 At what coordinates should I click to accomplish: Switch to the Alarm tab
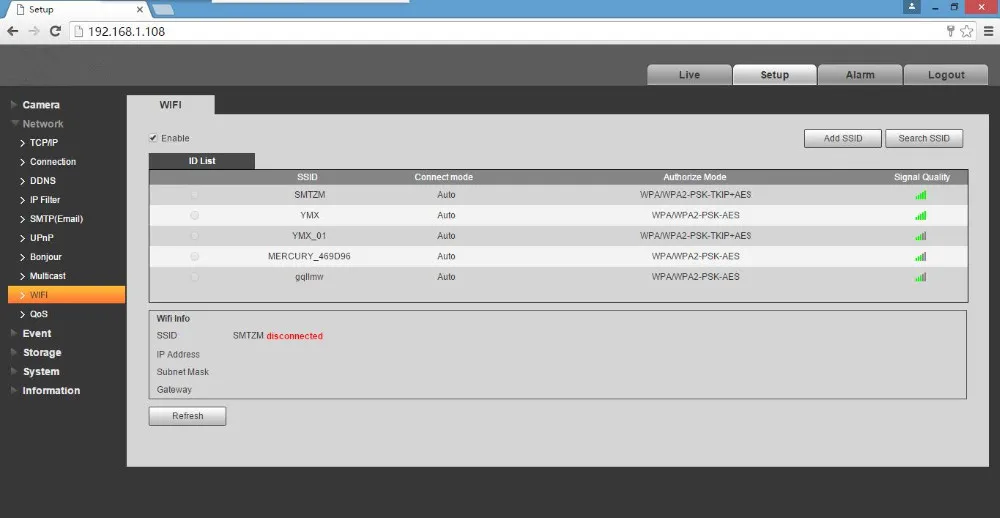pos(860,75)
